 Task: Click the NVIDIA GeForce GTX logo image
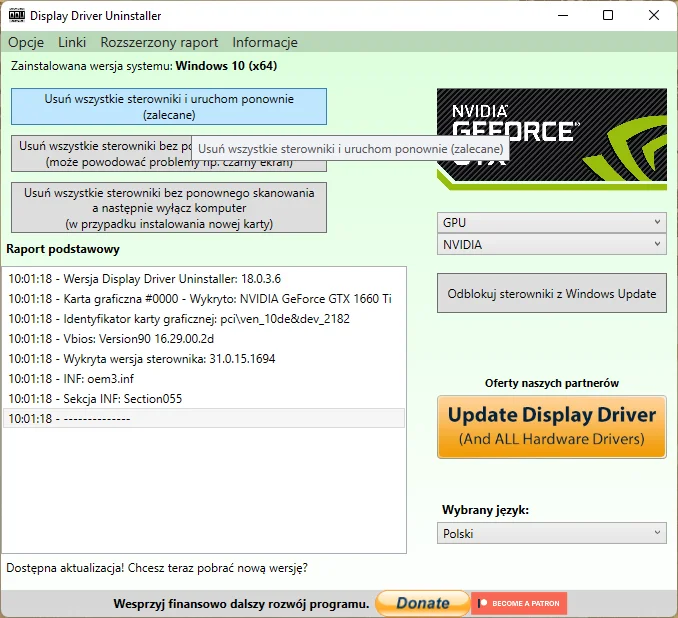552,139
